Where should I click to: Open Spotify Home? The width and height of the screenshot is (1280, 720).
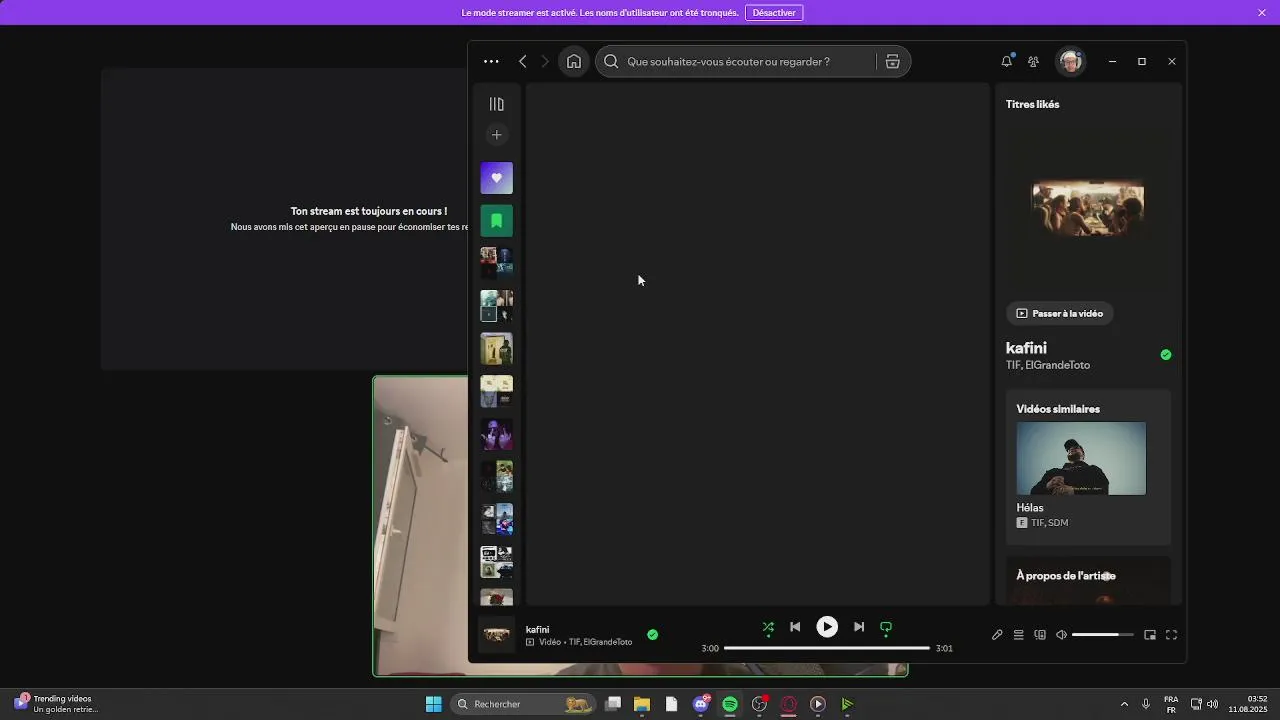pos(574,62)
